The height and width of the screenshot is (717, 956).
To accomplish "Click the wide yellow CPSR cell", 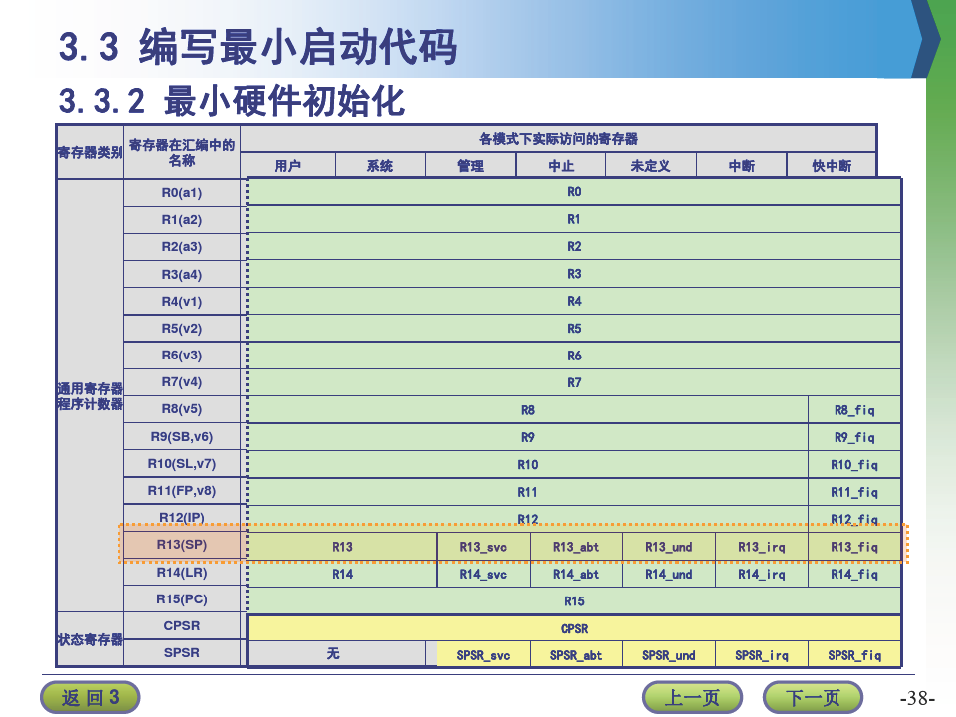I will click(574, 629).
